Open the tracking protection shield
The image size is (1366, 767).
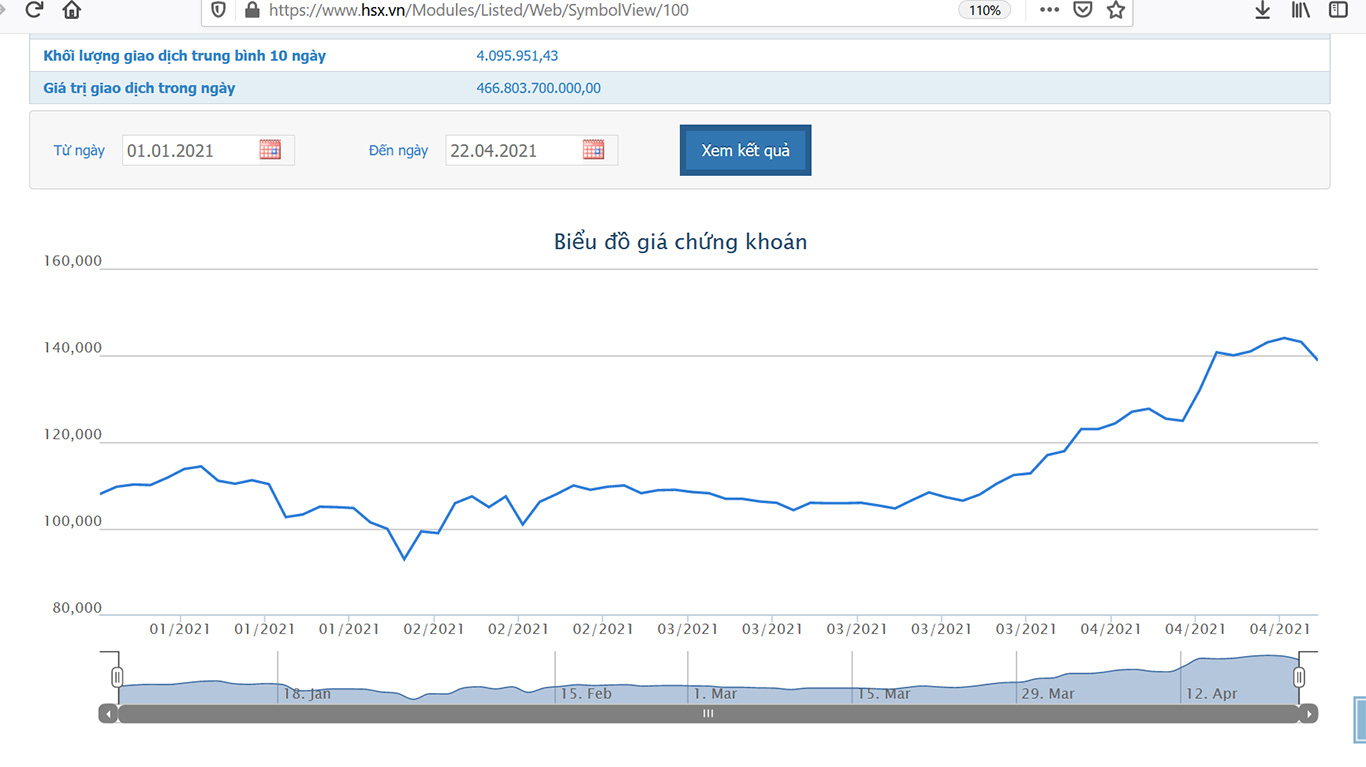[x=219, y=10]
